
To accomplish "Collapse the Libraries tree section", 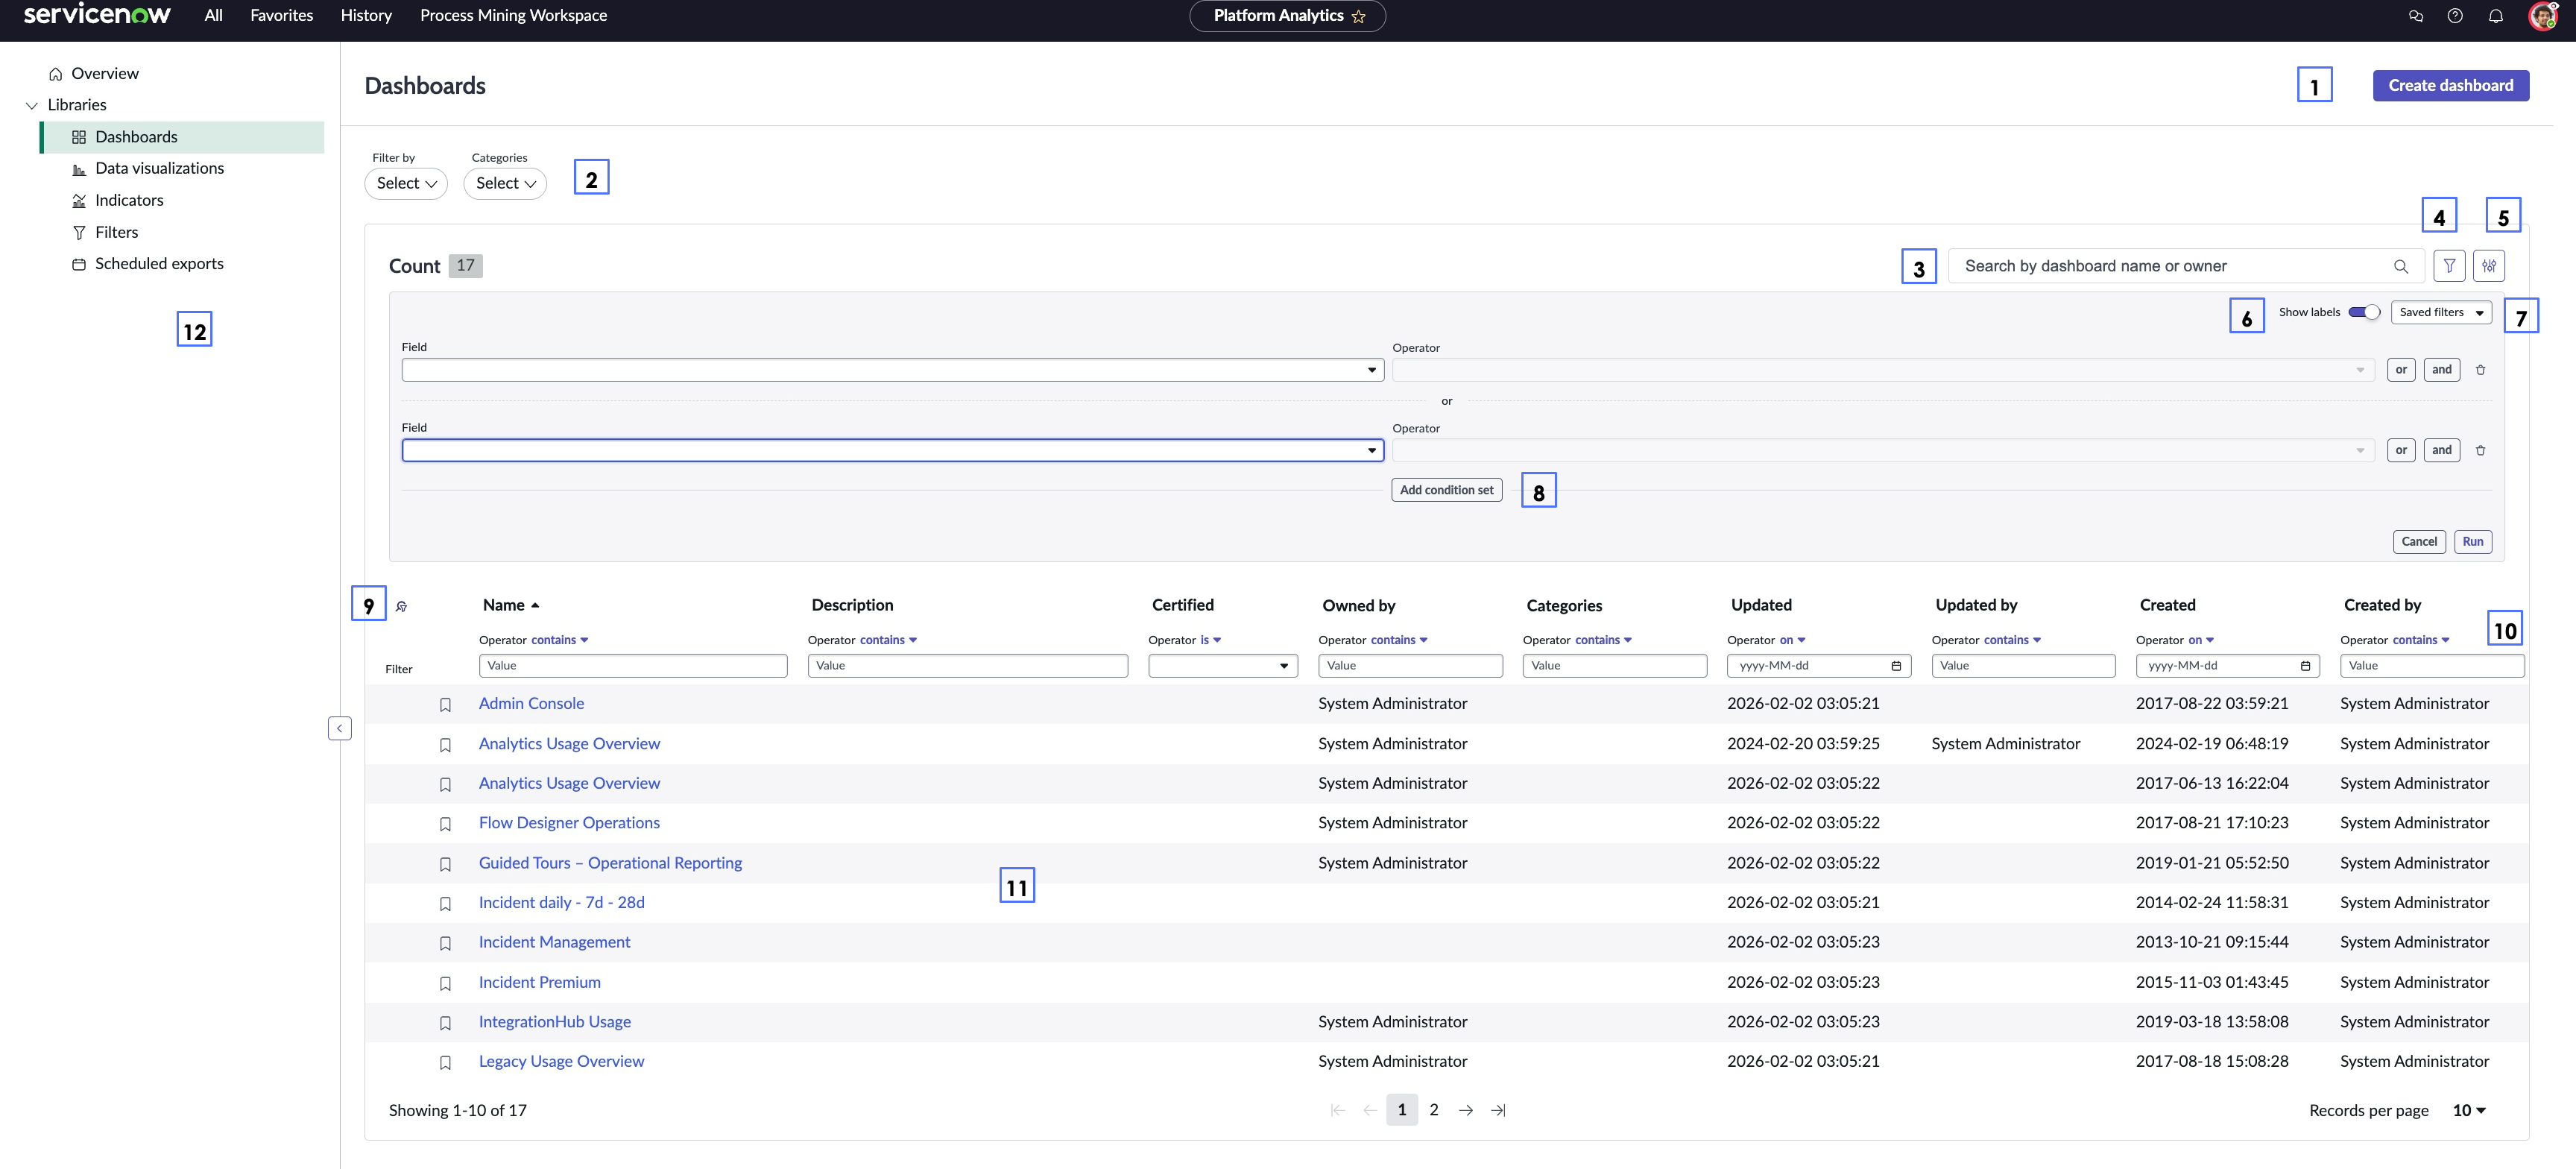I will point(31,105).
